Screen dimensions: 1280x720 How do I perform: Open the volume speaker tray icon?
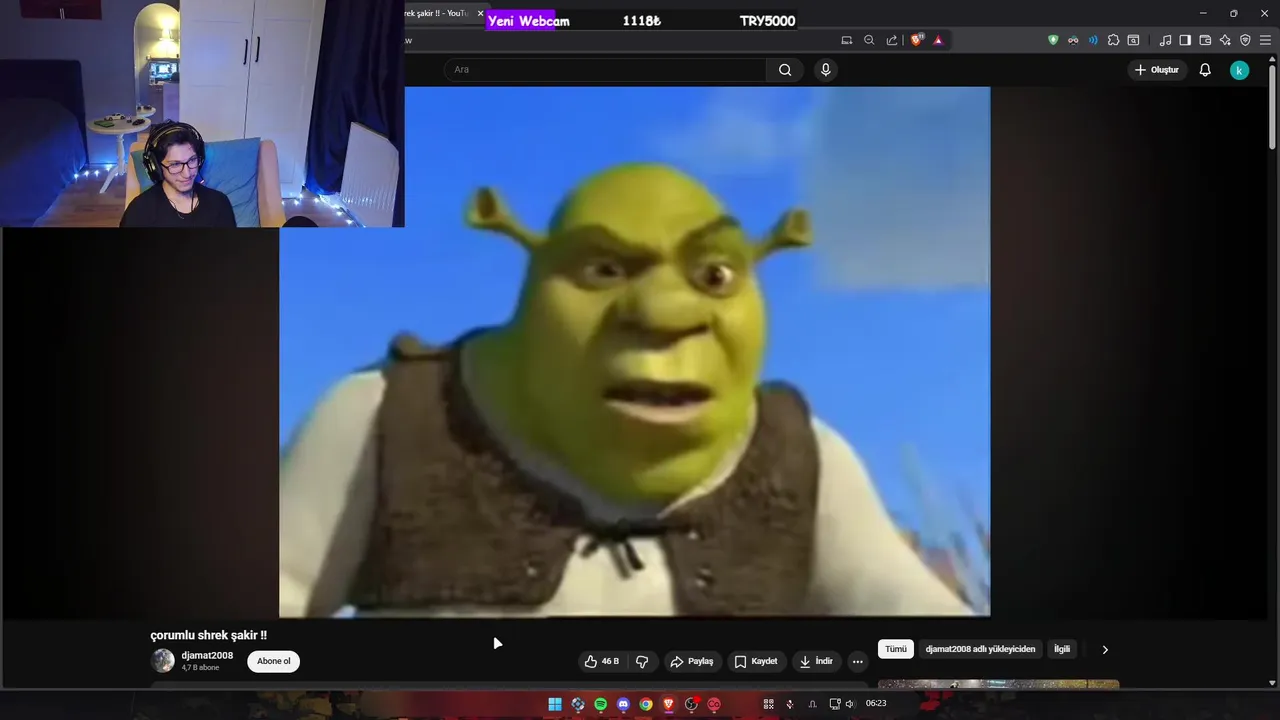point(850,704)
